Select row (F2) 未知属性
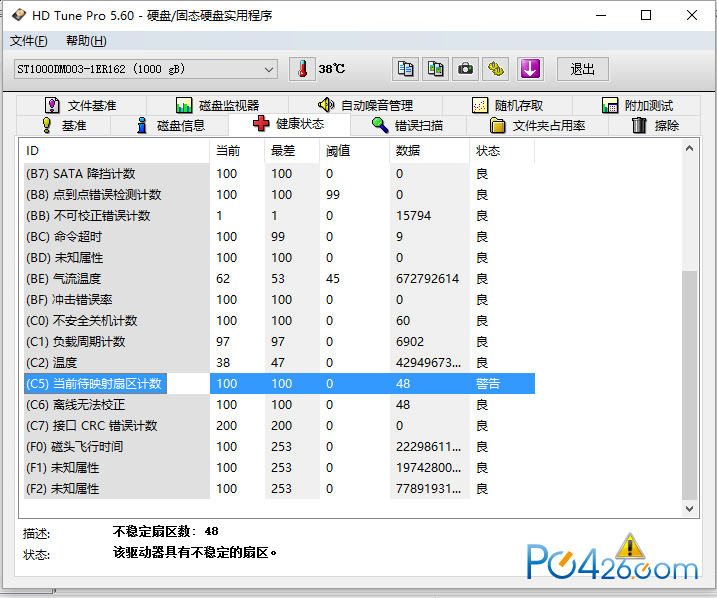 [279, 489]
